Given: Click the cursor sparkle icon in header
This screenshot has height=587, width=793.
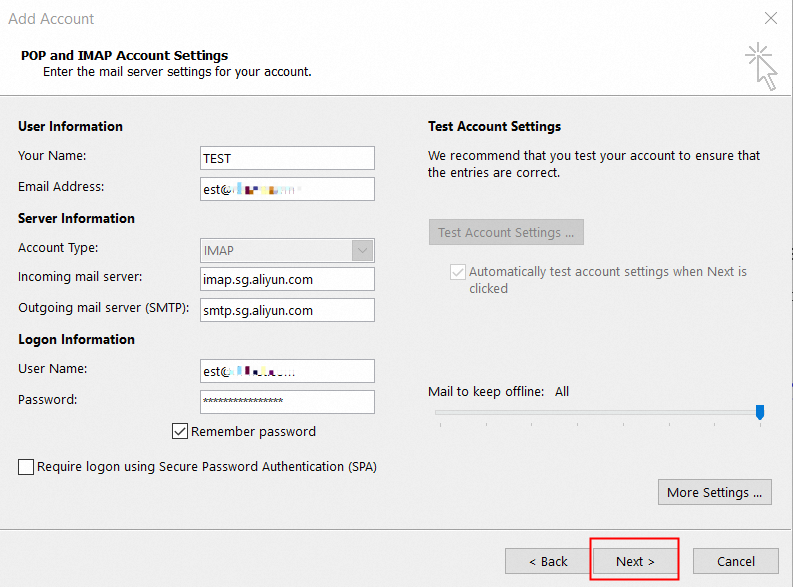Looking at the screenshot, I should [x=762, y=65].
